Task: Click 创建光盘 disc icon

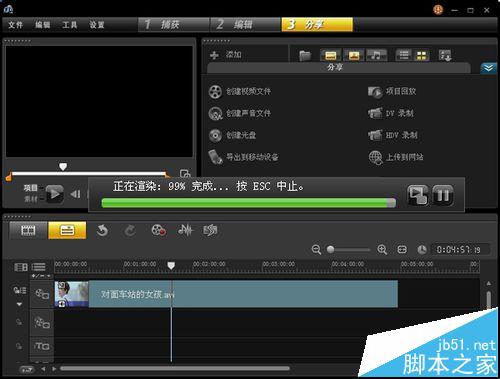Action: (x=215, y=135)
